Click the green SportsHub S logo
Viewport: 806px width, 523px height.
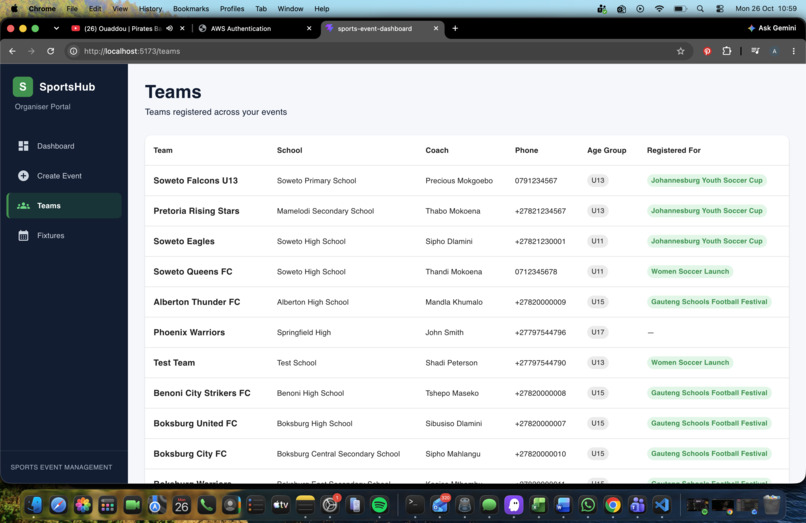click(23, 87)
